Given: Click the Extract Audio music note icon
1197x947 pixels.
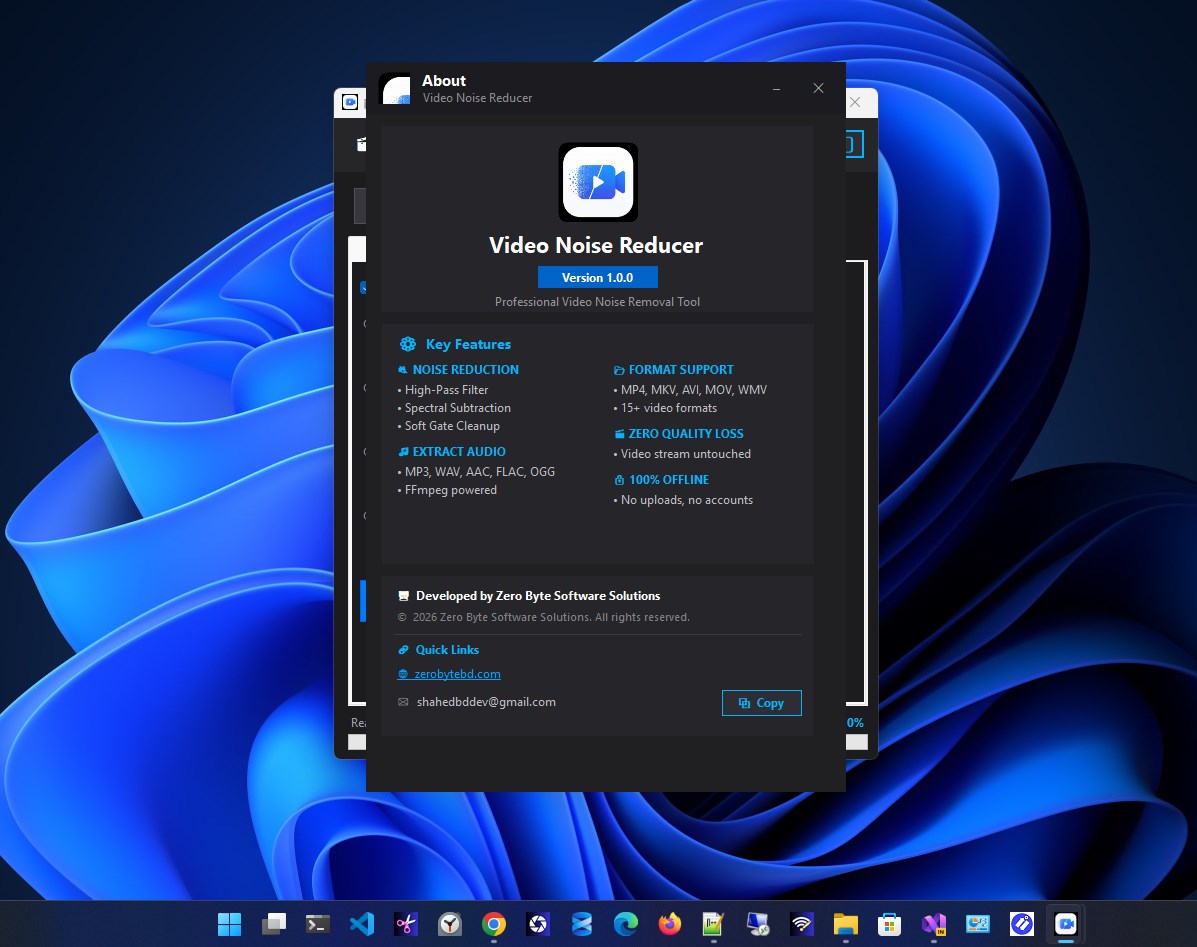Looking at the screenshot, I should point(403,452).
